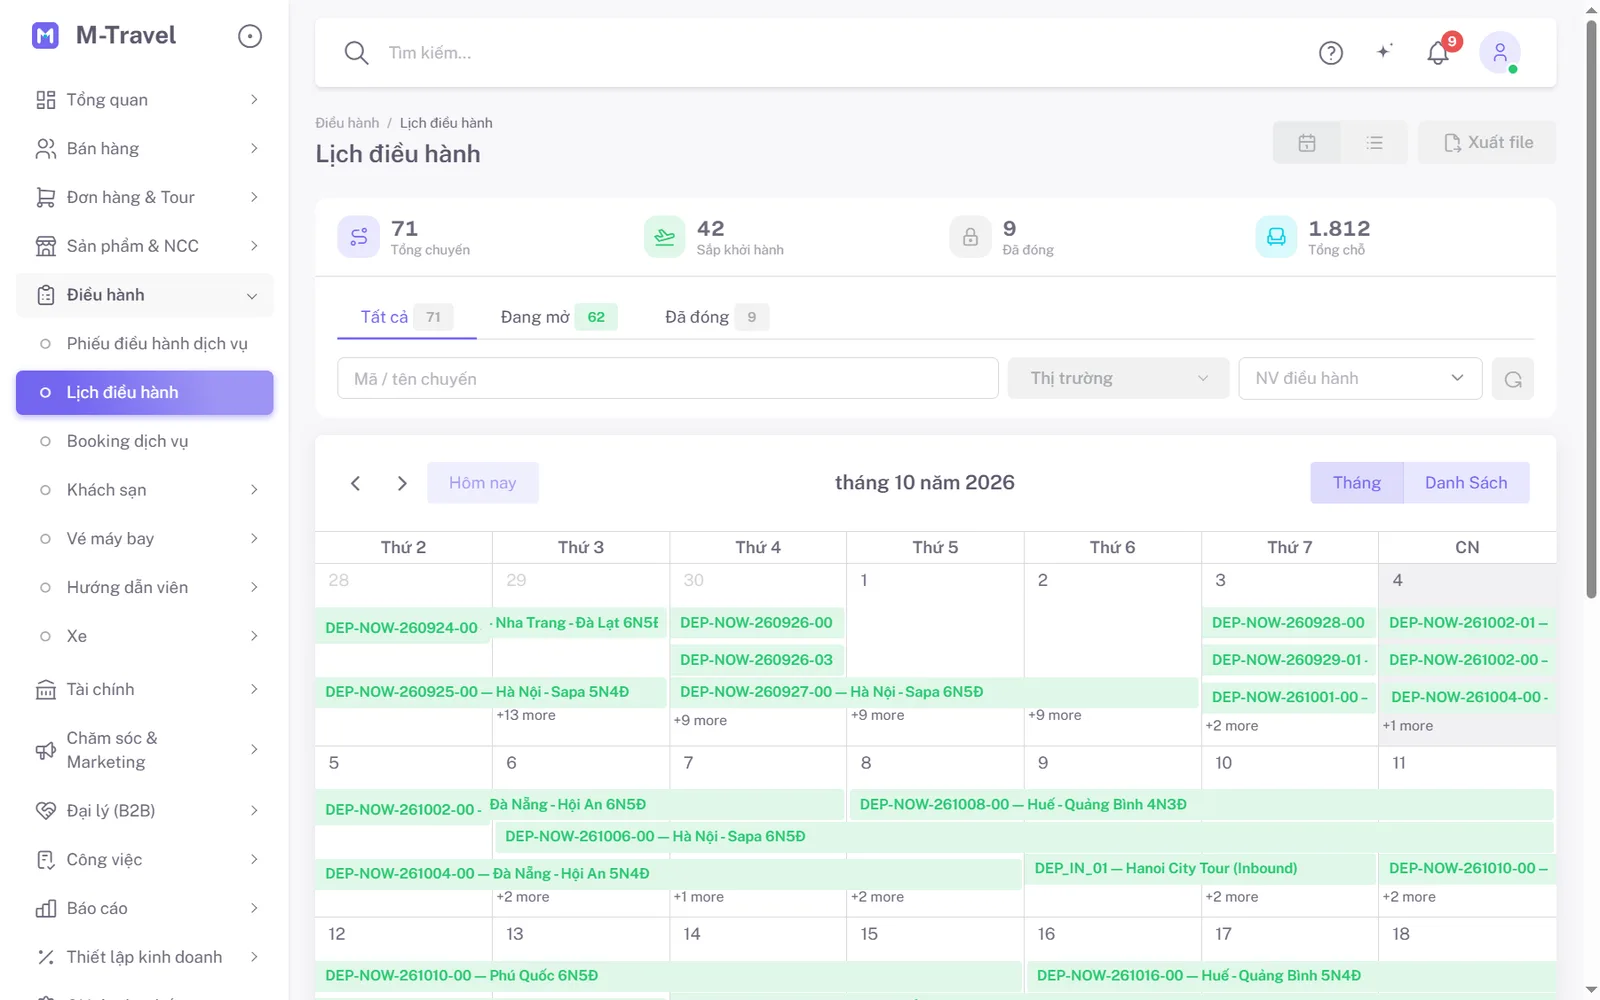Click the page vertical scrollbar
This screenshot has height=1000, width=1600.
click(x=1592, y=310)
